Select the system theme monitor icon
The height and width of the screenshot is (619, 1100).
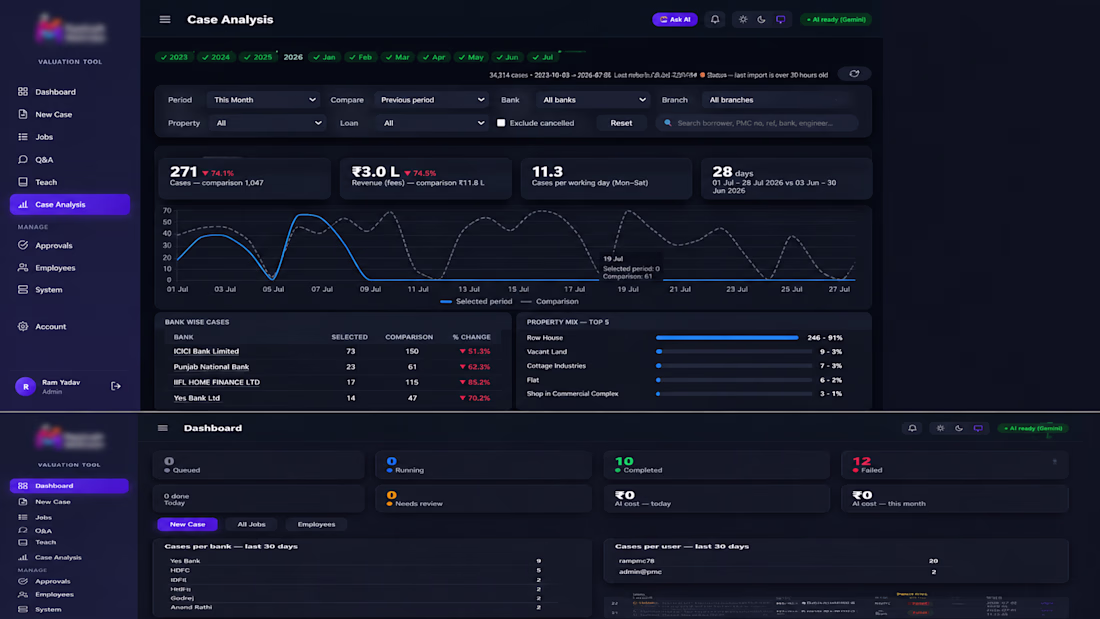(780, 20)
